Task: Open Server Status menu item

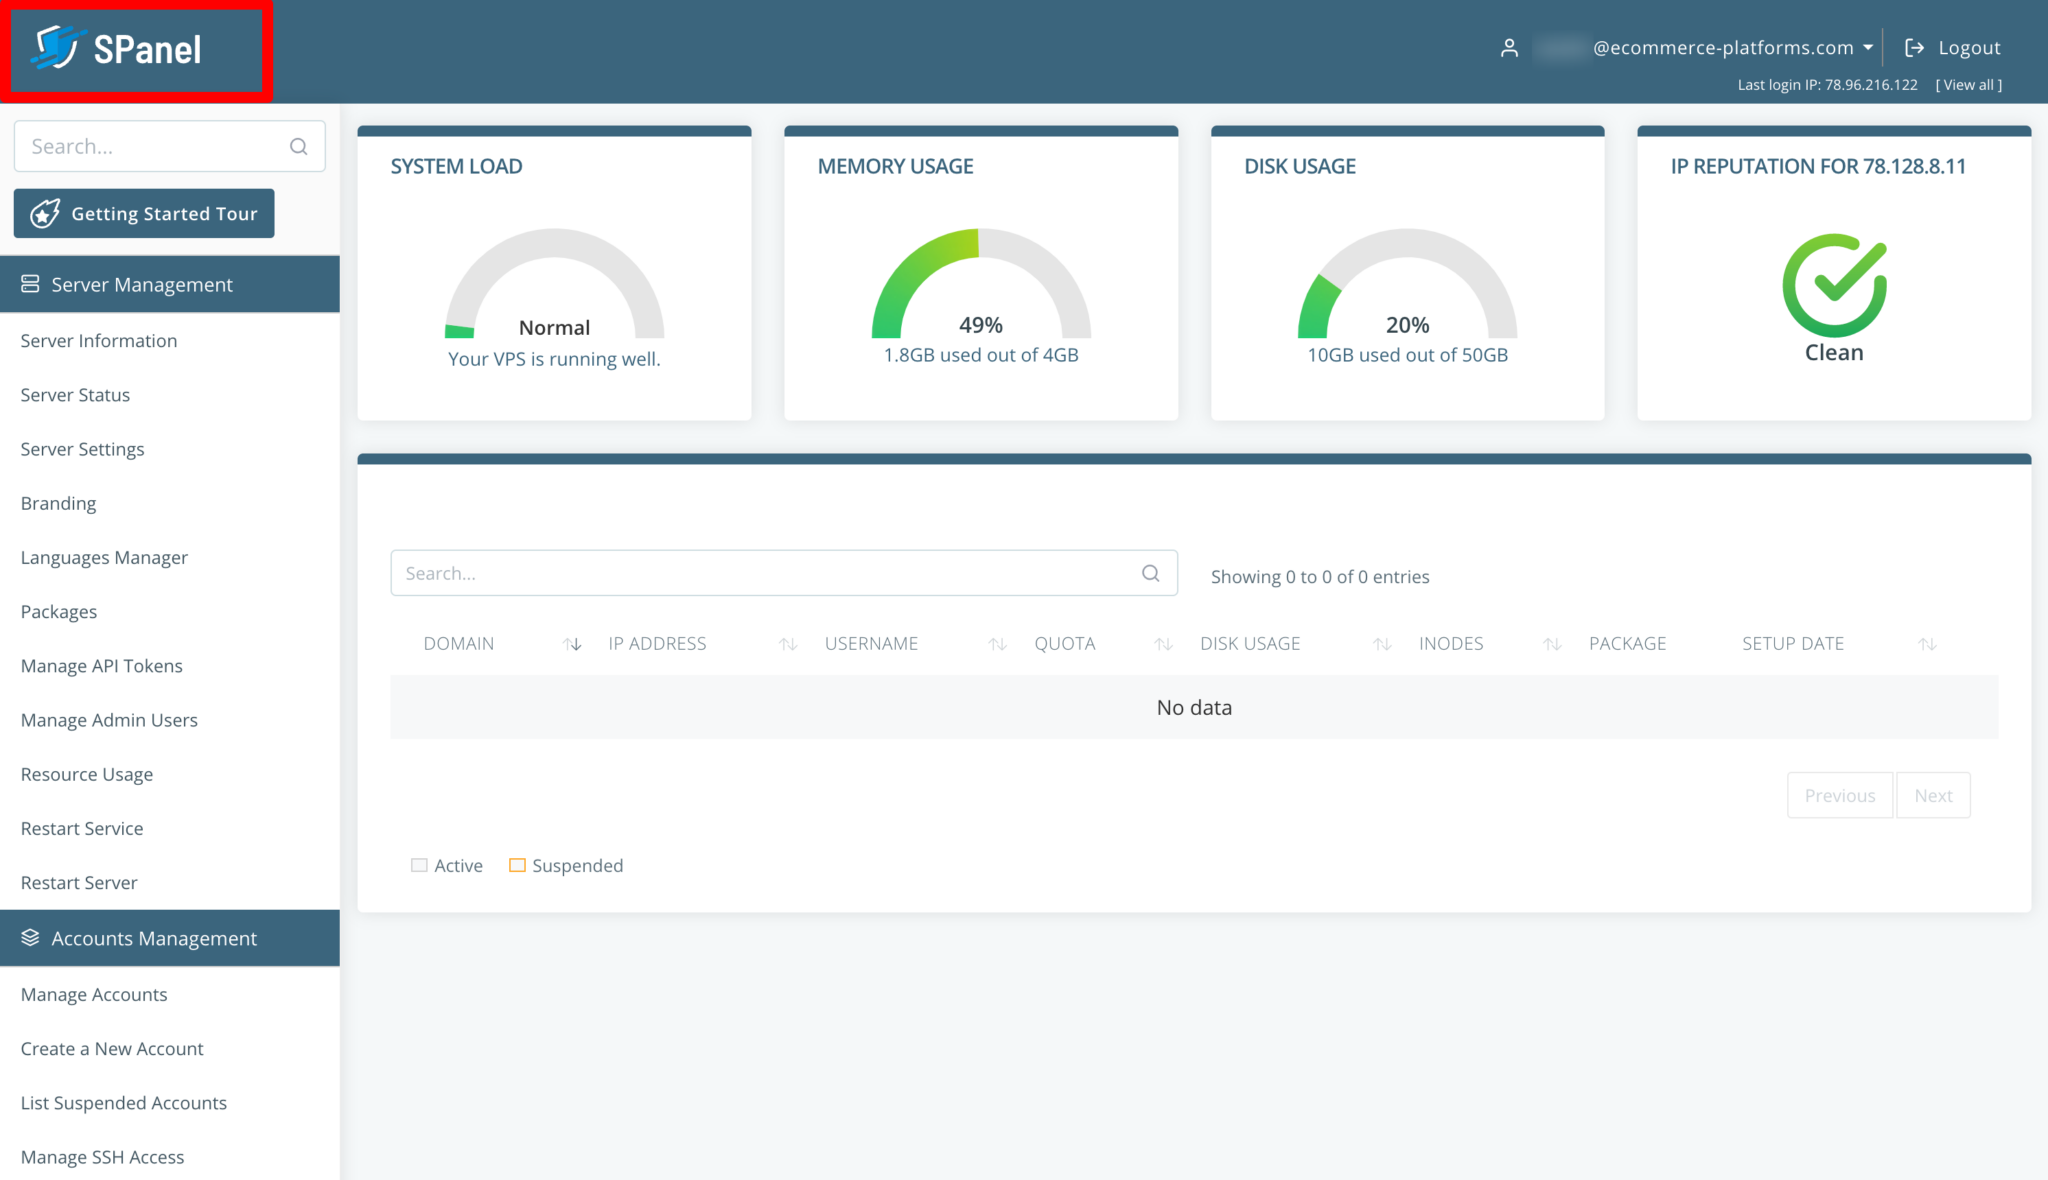Action: click(75, 395)
